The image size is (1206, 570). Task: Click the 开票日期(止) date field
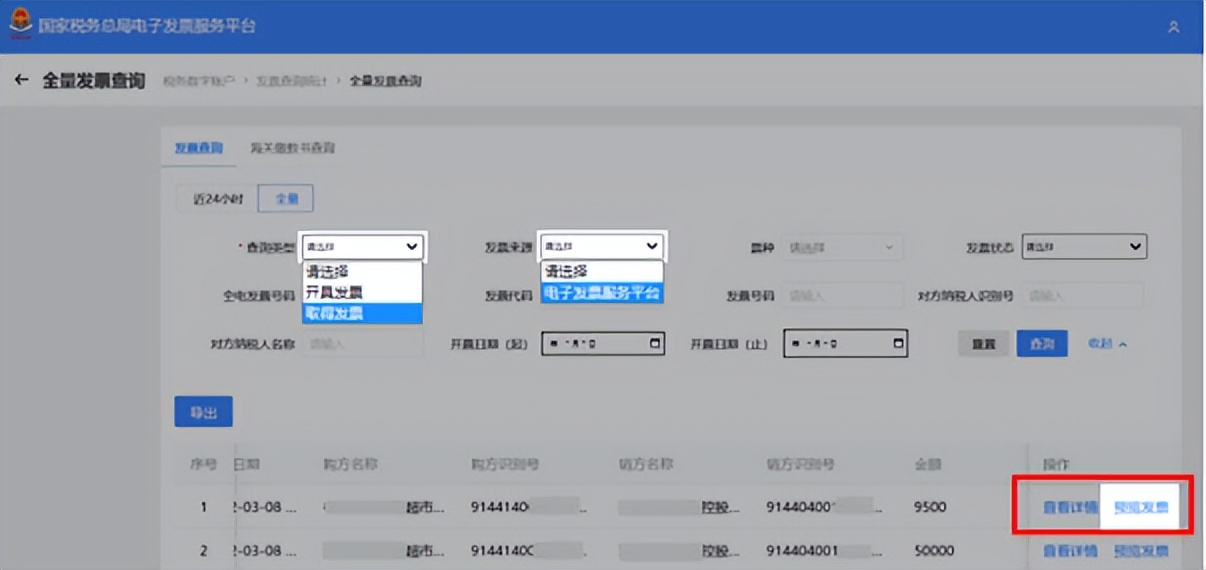(x=846, y=343)
